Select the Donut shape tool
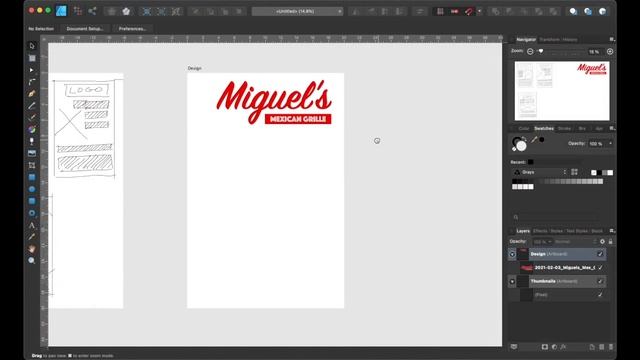640x360 pixels. coord(32,213)
